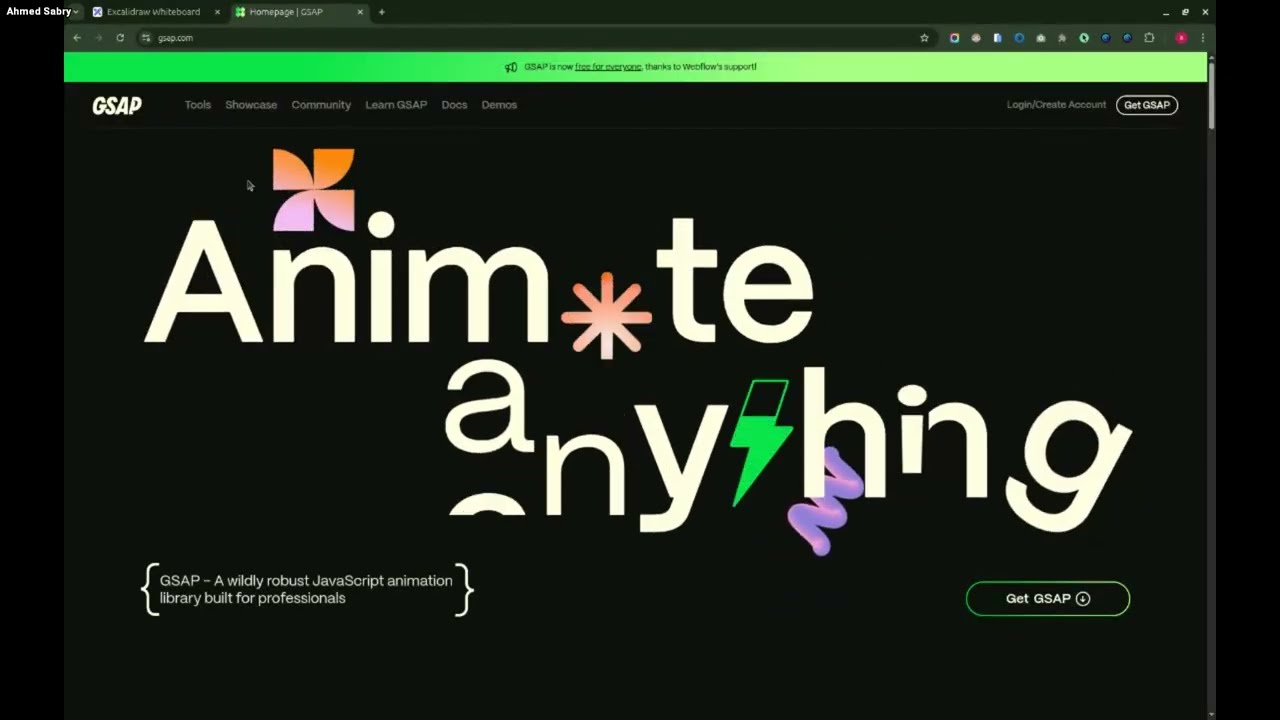
Task: Bookmark this page with the star icon
Action: pos(924,38)
